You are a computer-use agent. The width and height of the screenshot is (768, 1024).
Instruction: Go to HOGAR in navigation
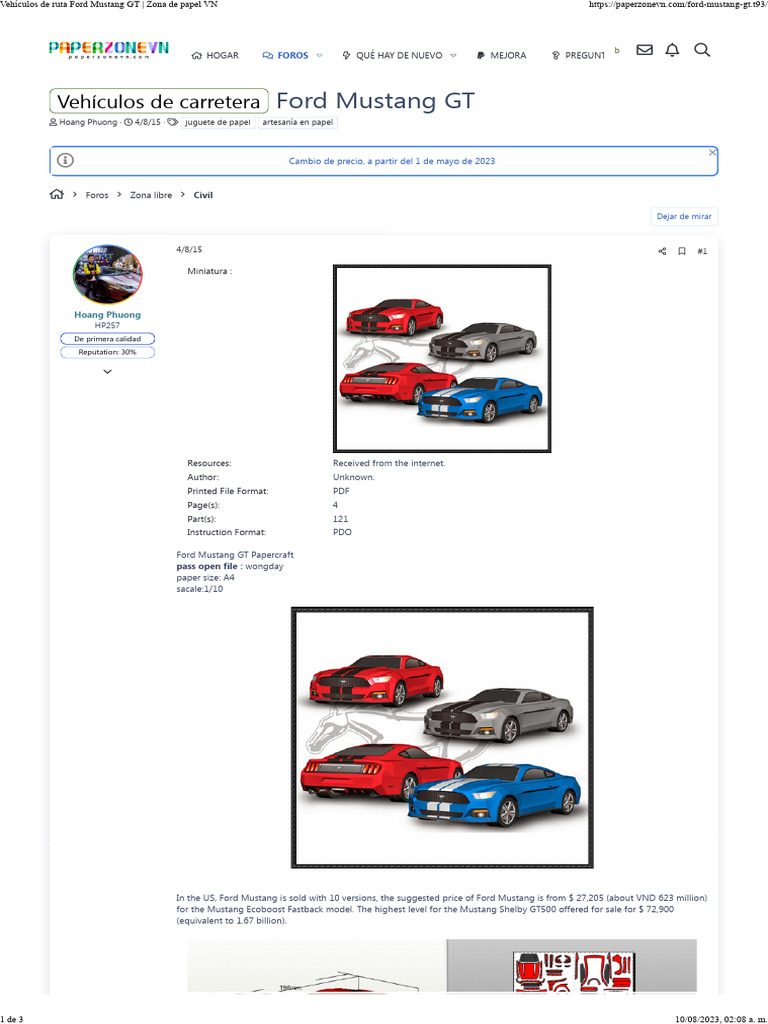(215, 56)
